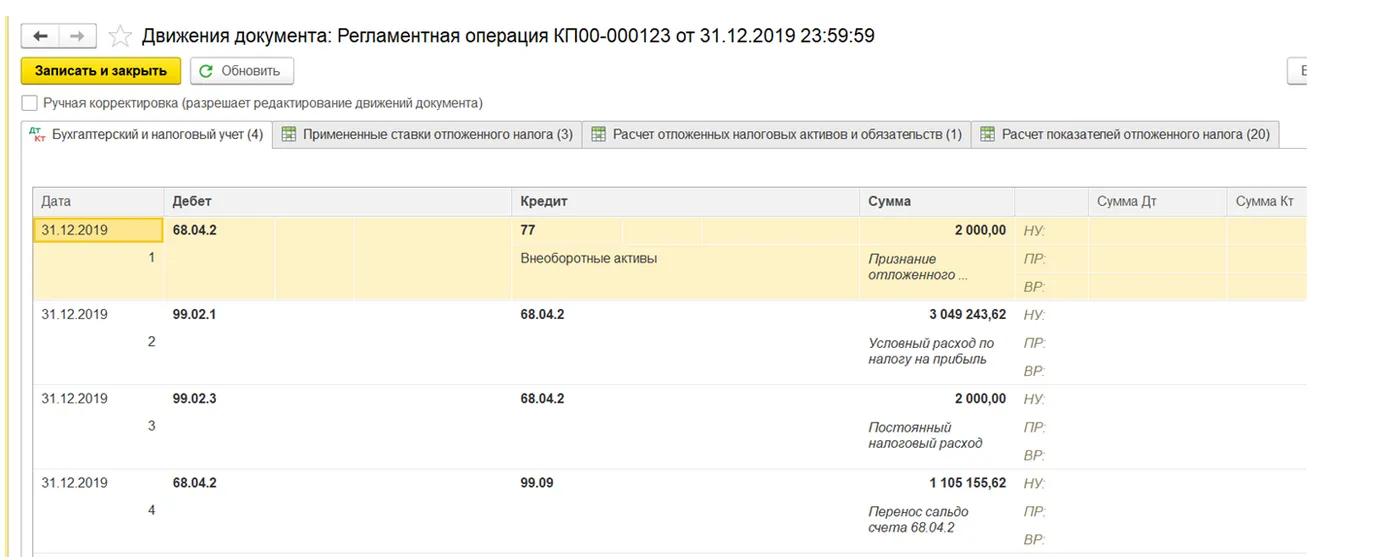1400x557 pixels.
Task: Switch to Расчет показателей отложенного налога tab
Action: 1125,134
